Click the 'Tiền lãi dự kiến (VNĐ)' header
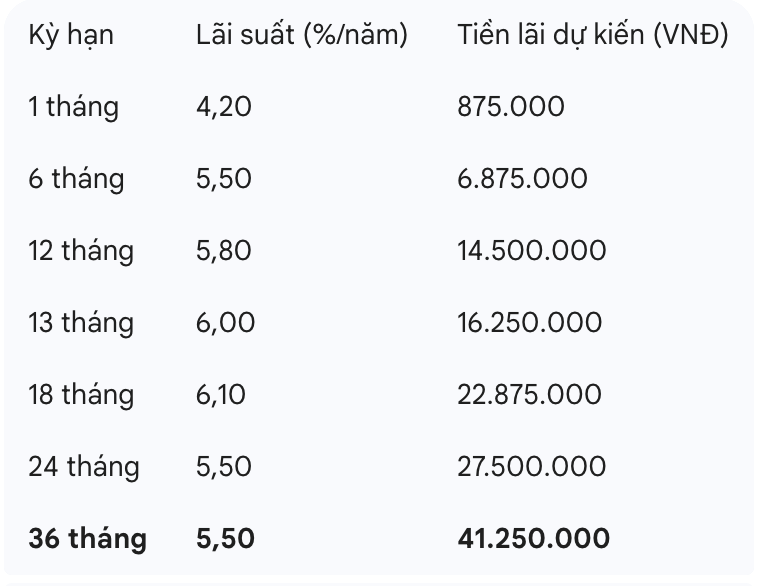Image resolution: width=764 pixels, height=586 pixels. [x=592, y=35]
